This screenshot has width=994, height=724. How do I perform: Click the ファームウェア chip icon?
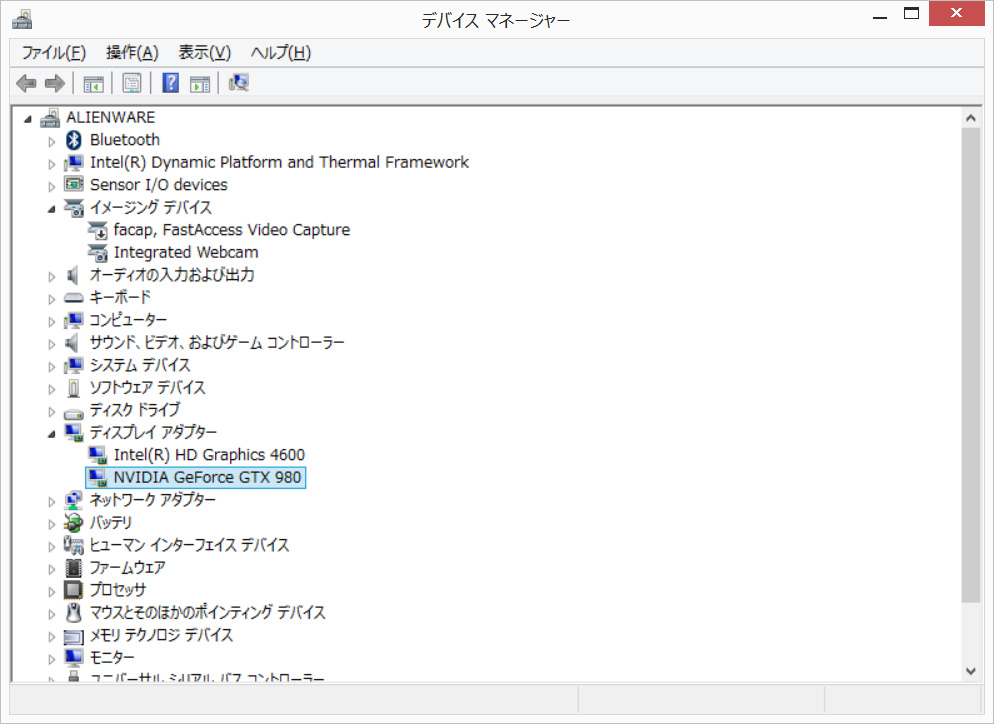(74, 568)
